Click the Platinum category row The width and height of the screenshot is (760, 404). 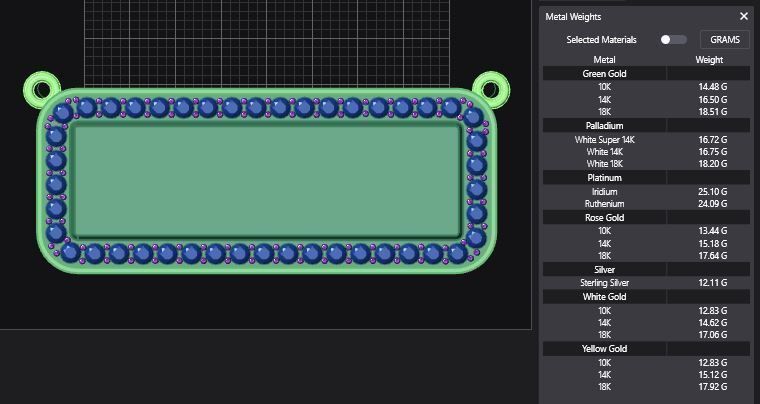tap(647, 178)
